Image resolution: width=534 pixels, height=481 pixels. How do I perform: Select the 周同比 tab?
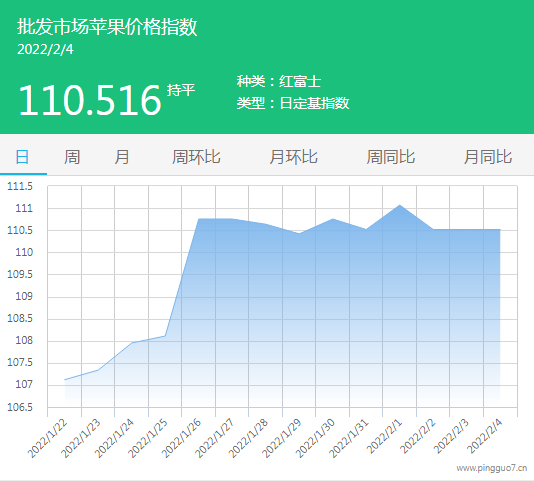click(391, 157)
